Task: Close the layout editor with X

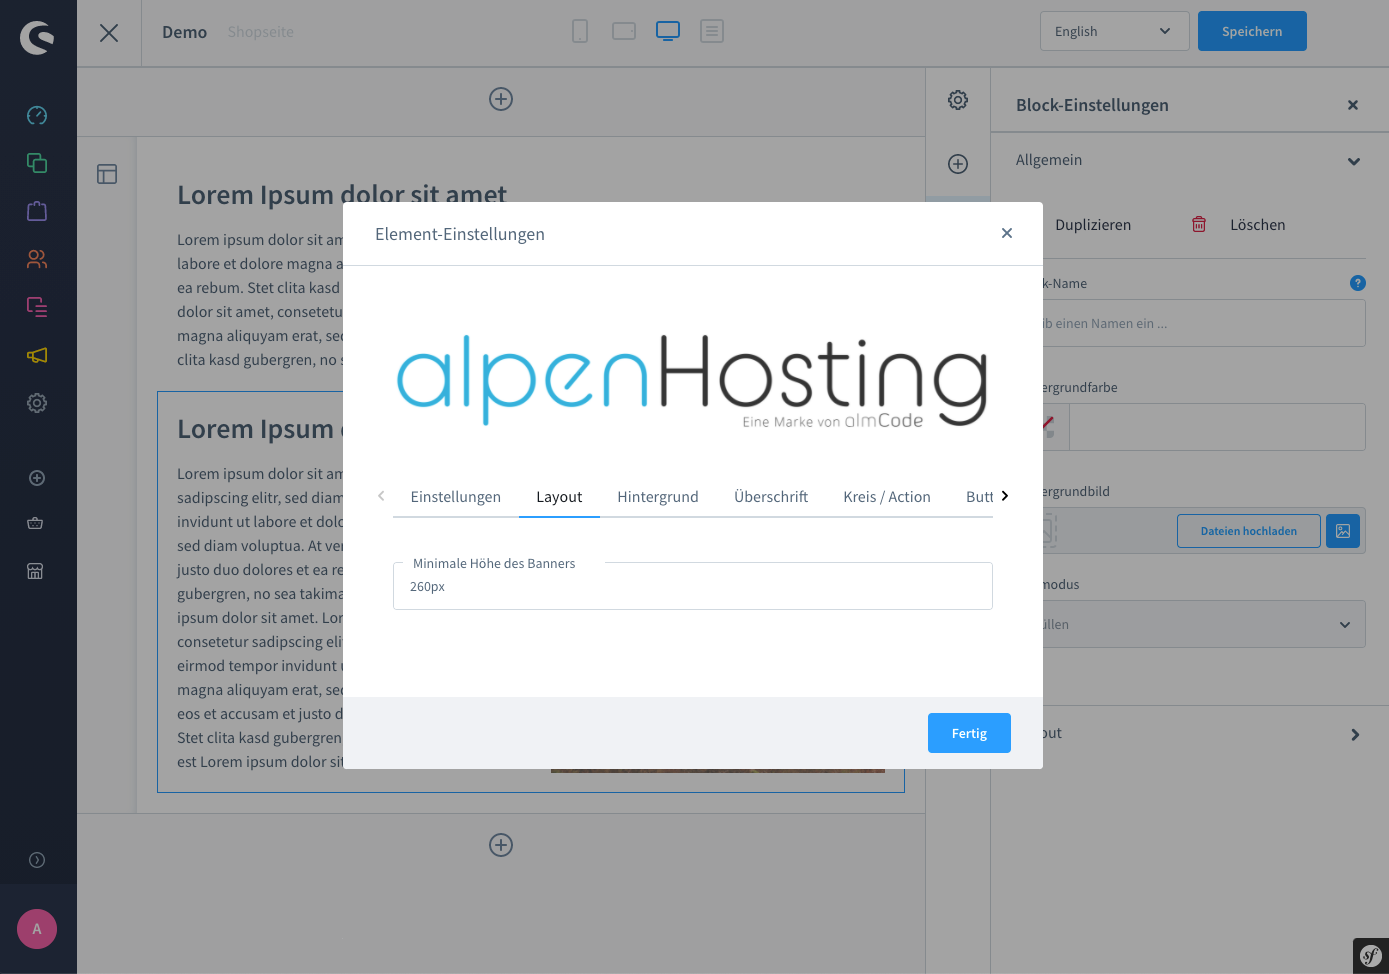Action: tap(109, 33)
